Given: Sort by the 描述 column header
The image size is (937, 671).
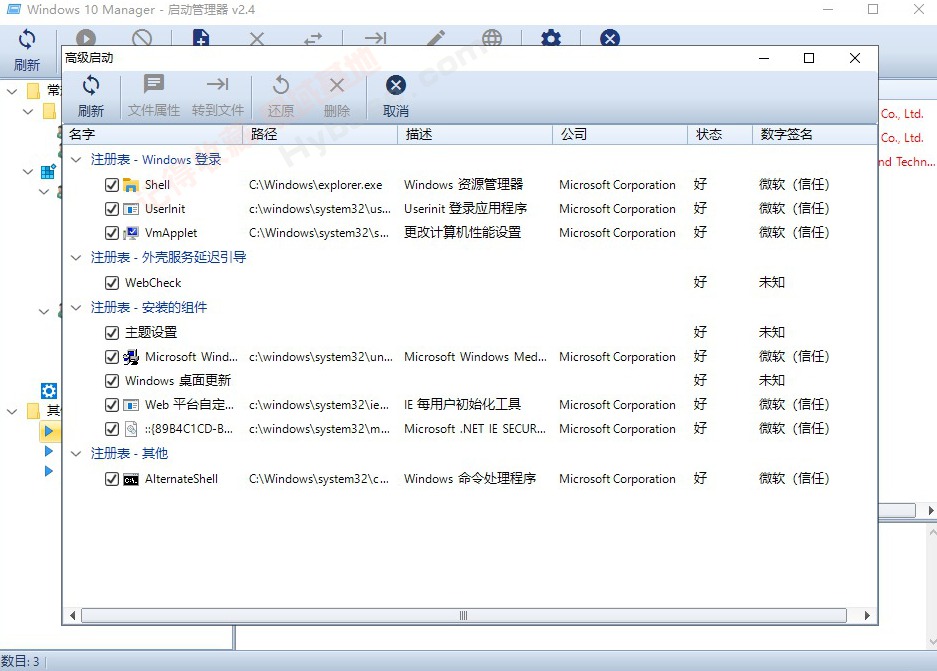Looking at the screenshot, I should (x=475, y=134).
